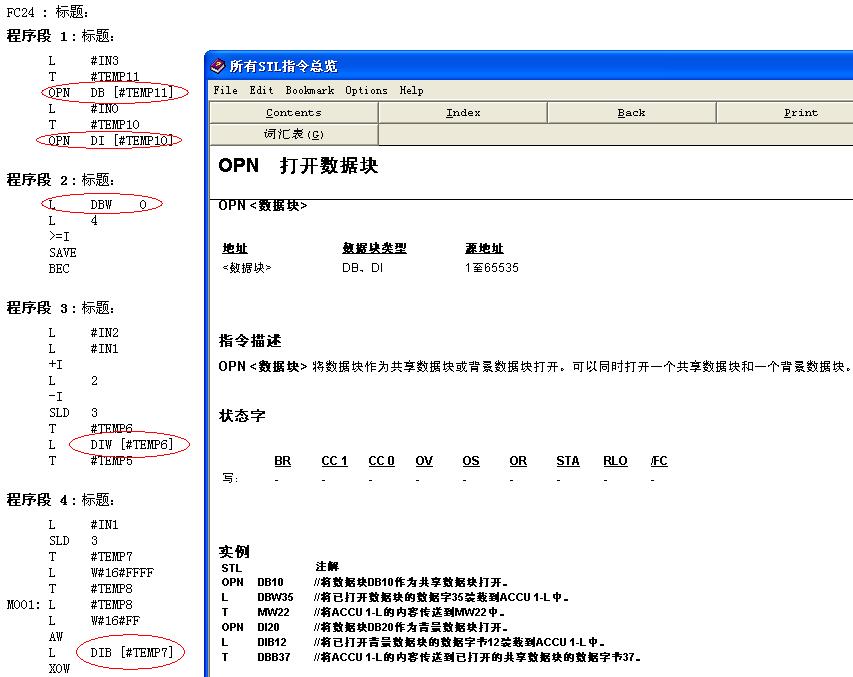Follow the 数据块类型 underlined link

tap(374, 249)
